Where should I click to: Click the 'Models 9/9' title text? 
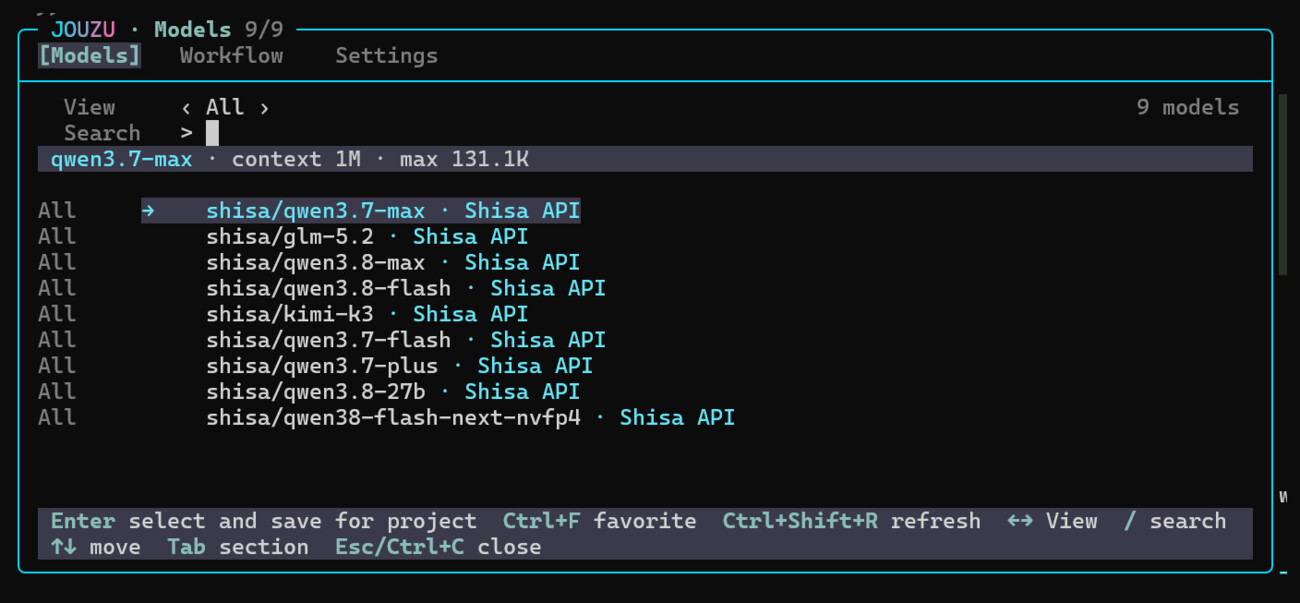218,30
